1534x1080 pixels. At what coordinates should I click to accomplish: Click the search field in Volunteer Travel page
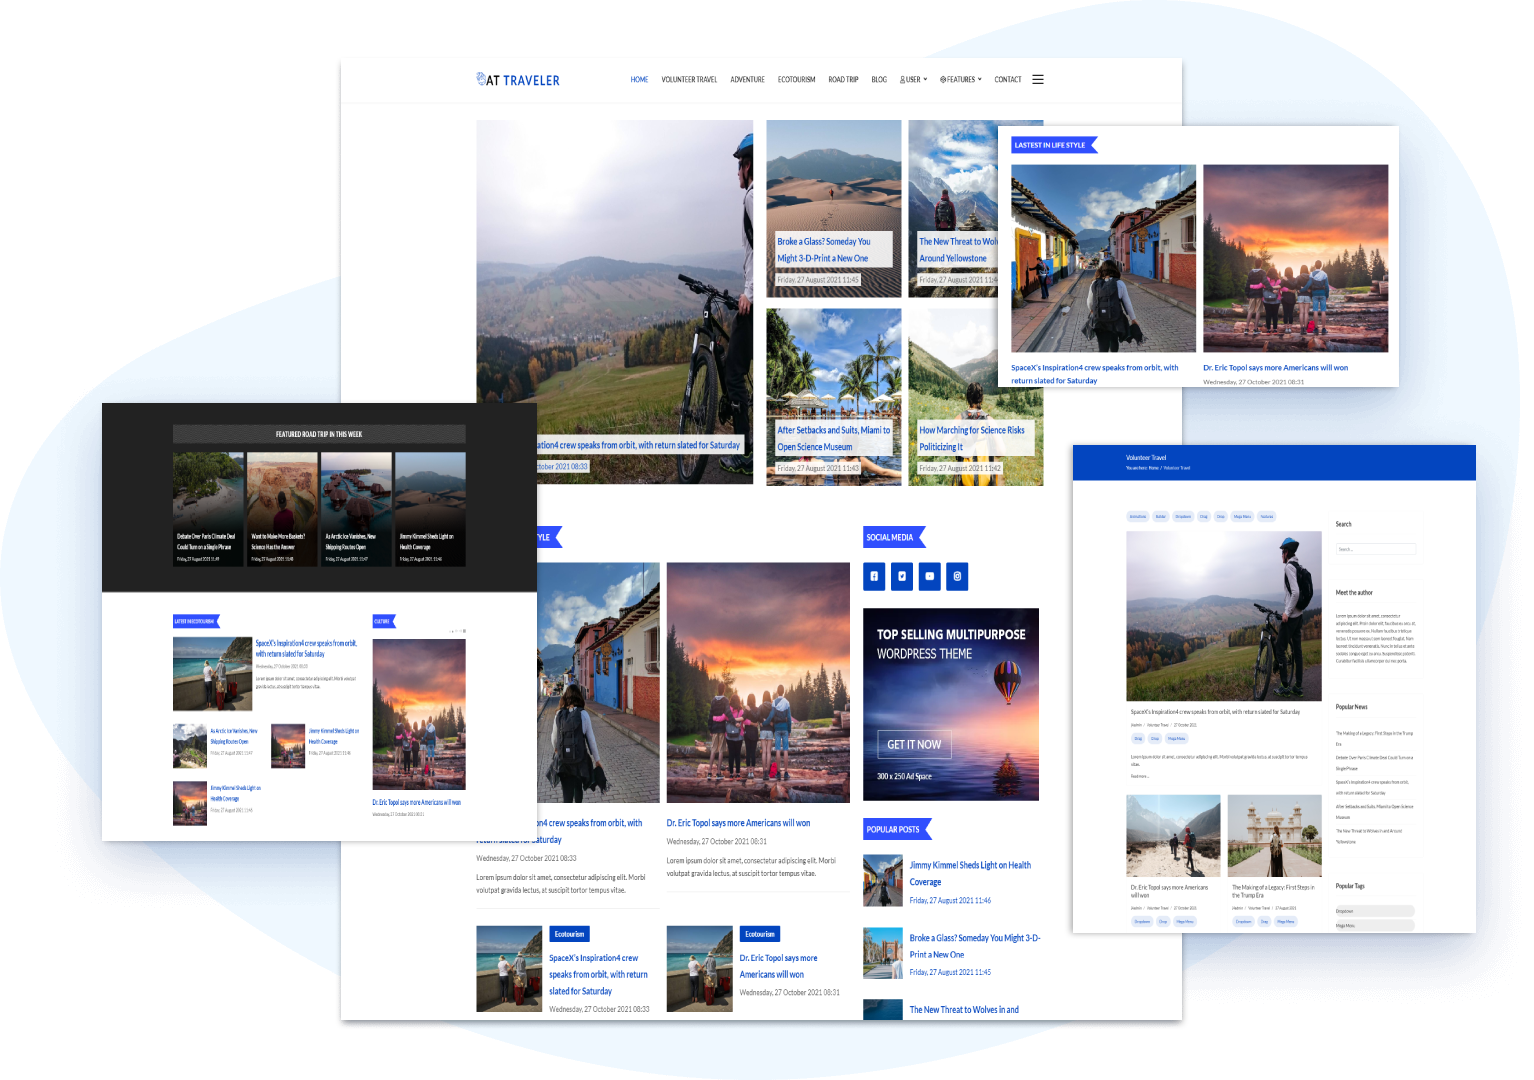point(1375,549)
